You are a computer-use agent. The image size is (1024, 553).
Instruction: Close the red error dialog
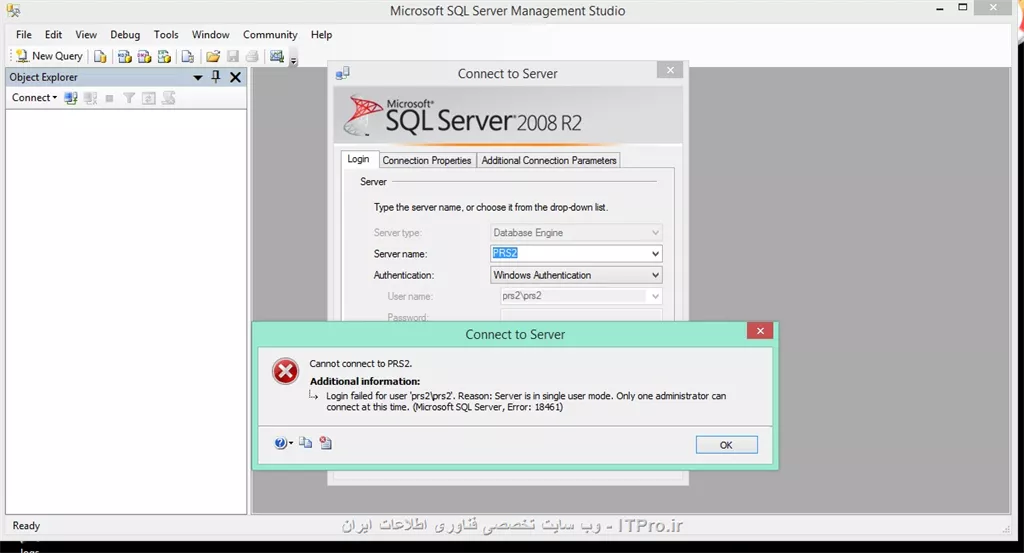coord(760,331)
